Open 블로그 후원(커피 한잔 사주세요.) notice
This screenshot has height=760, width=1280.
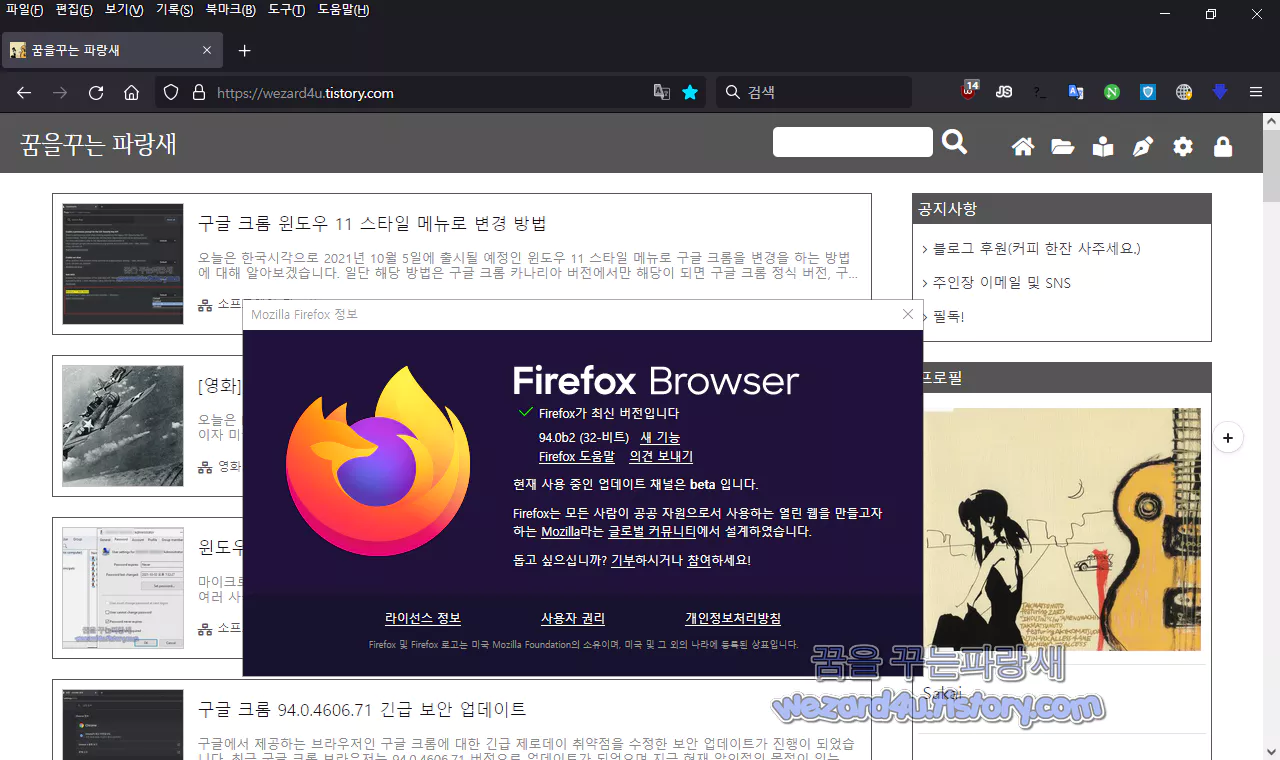pos(1037,249)
